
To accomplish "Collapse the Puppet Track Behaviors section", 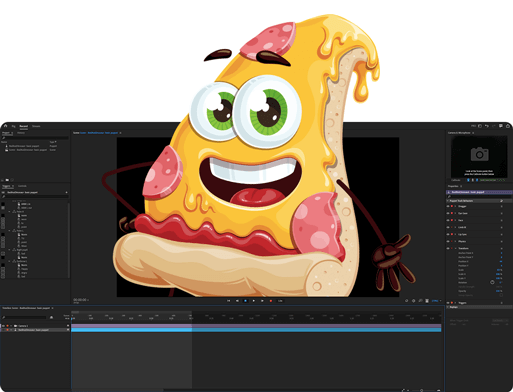I will tap(448, 201).
